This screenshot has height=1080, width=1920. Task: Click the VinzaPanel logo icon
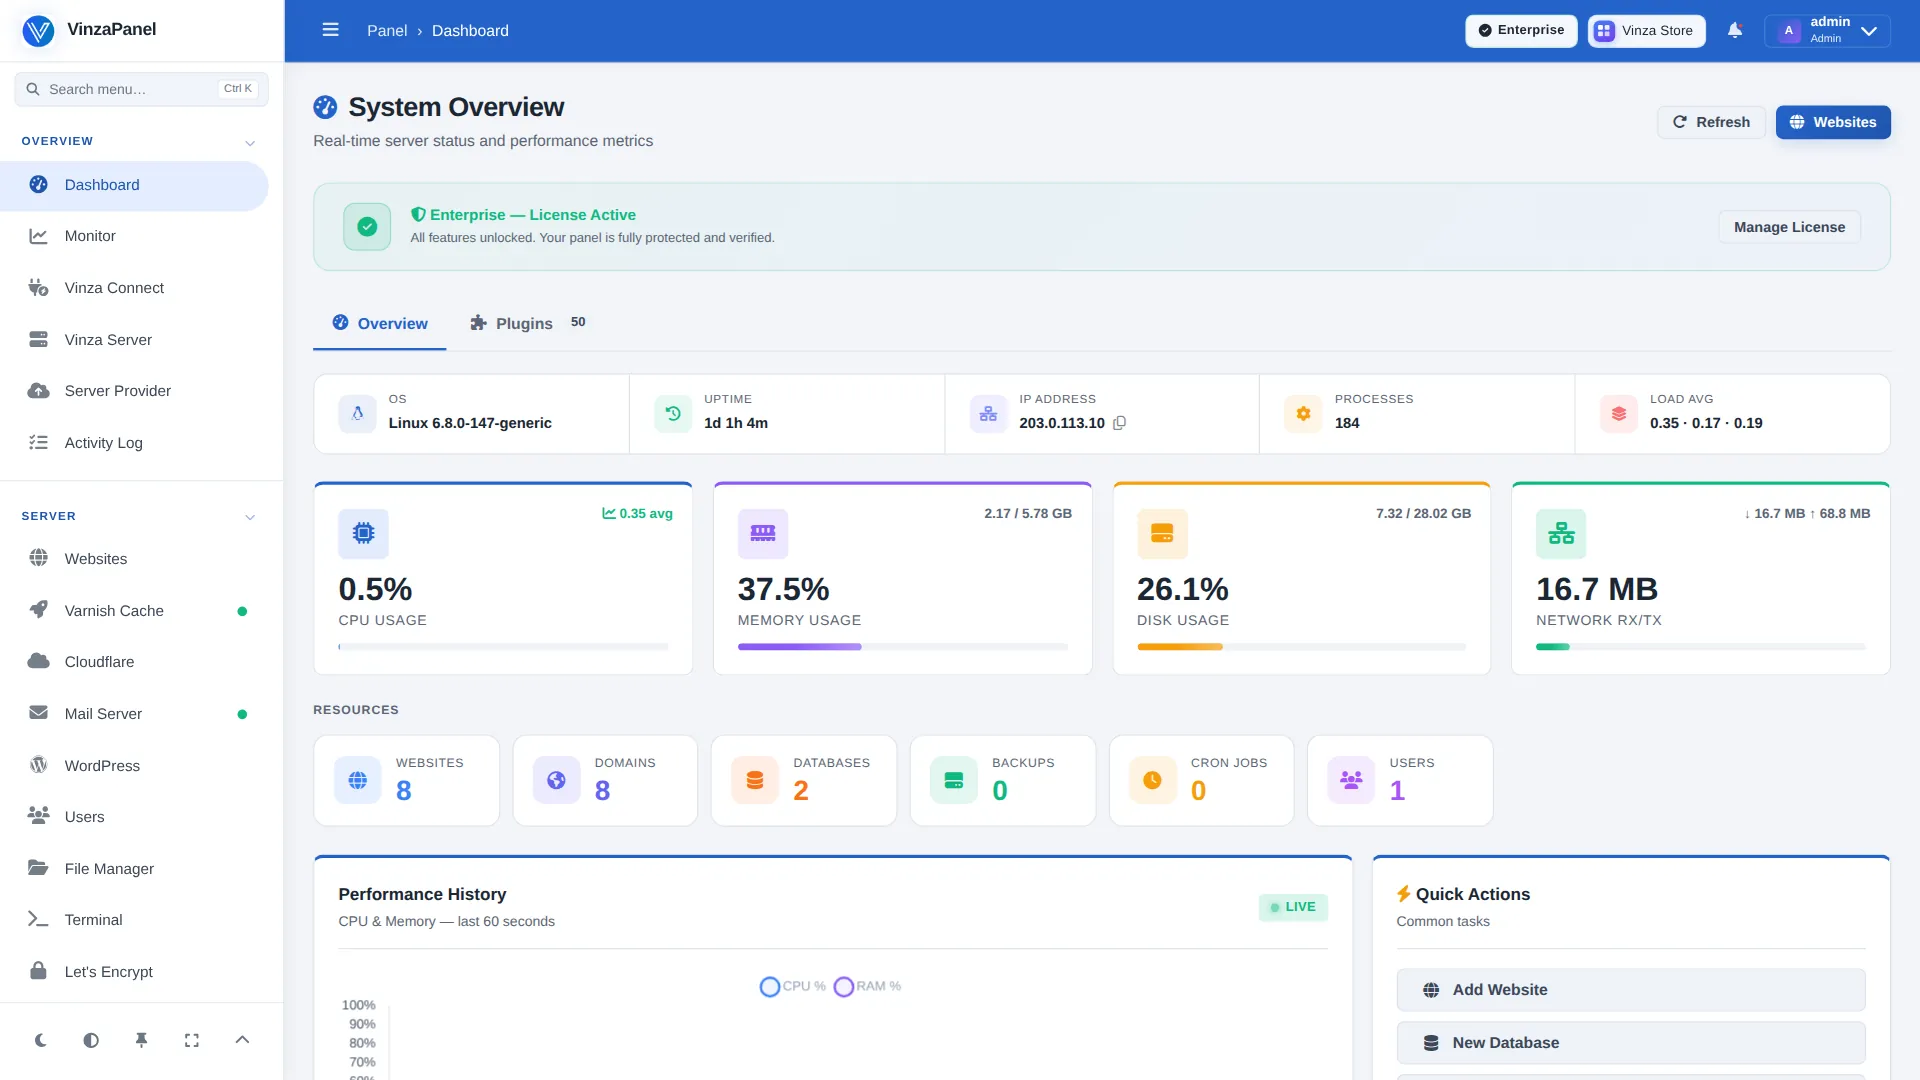[x=38, y=30]
